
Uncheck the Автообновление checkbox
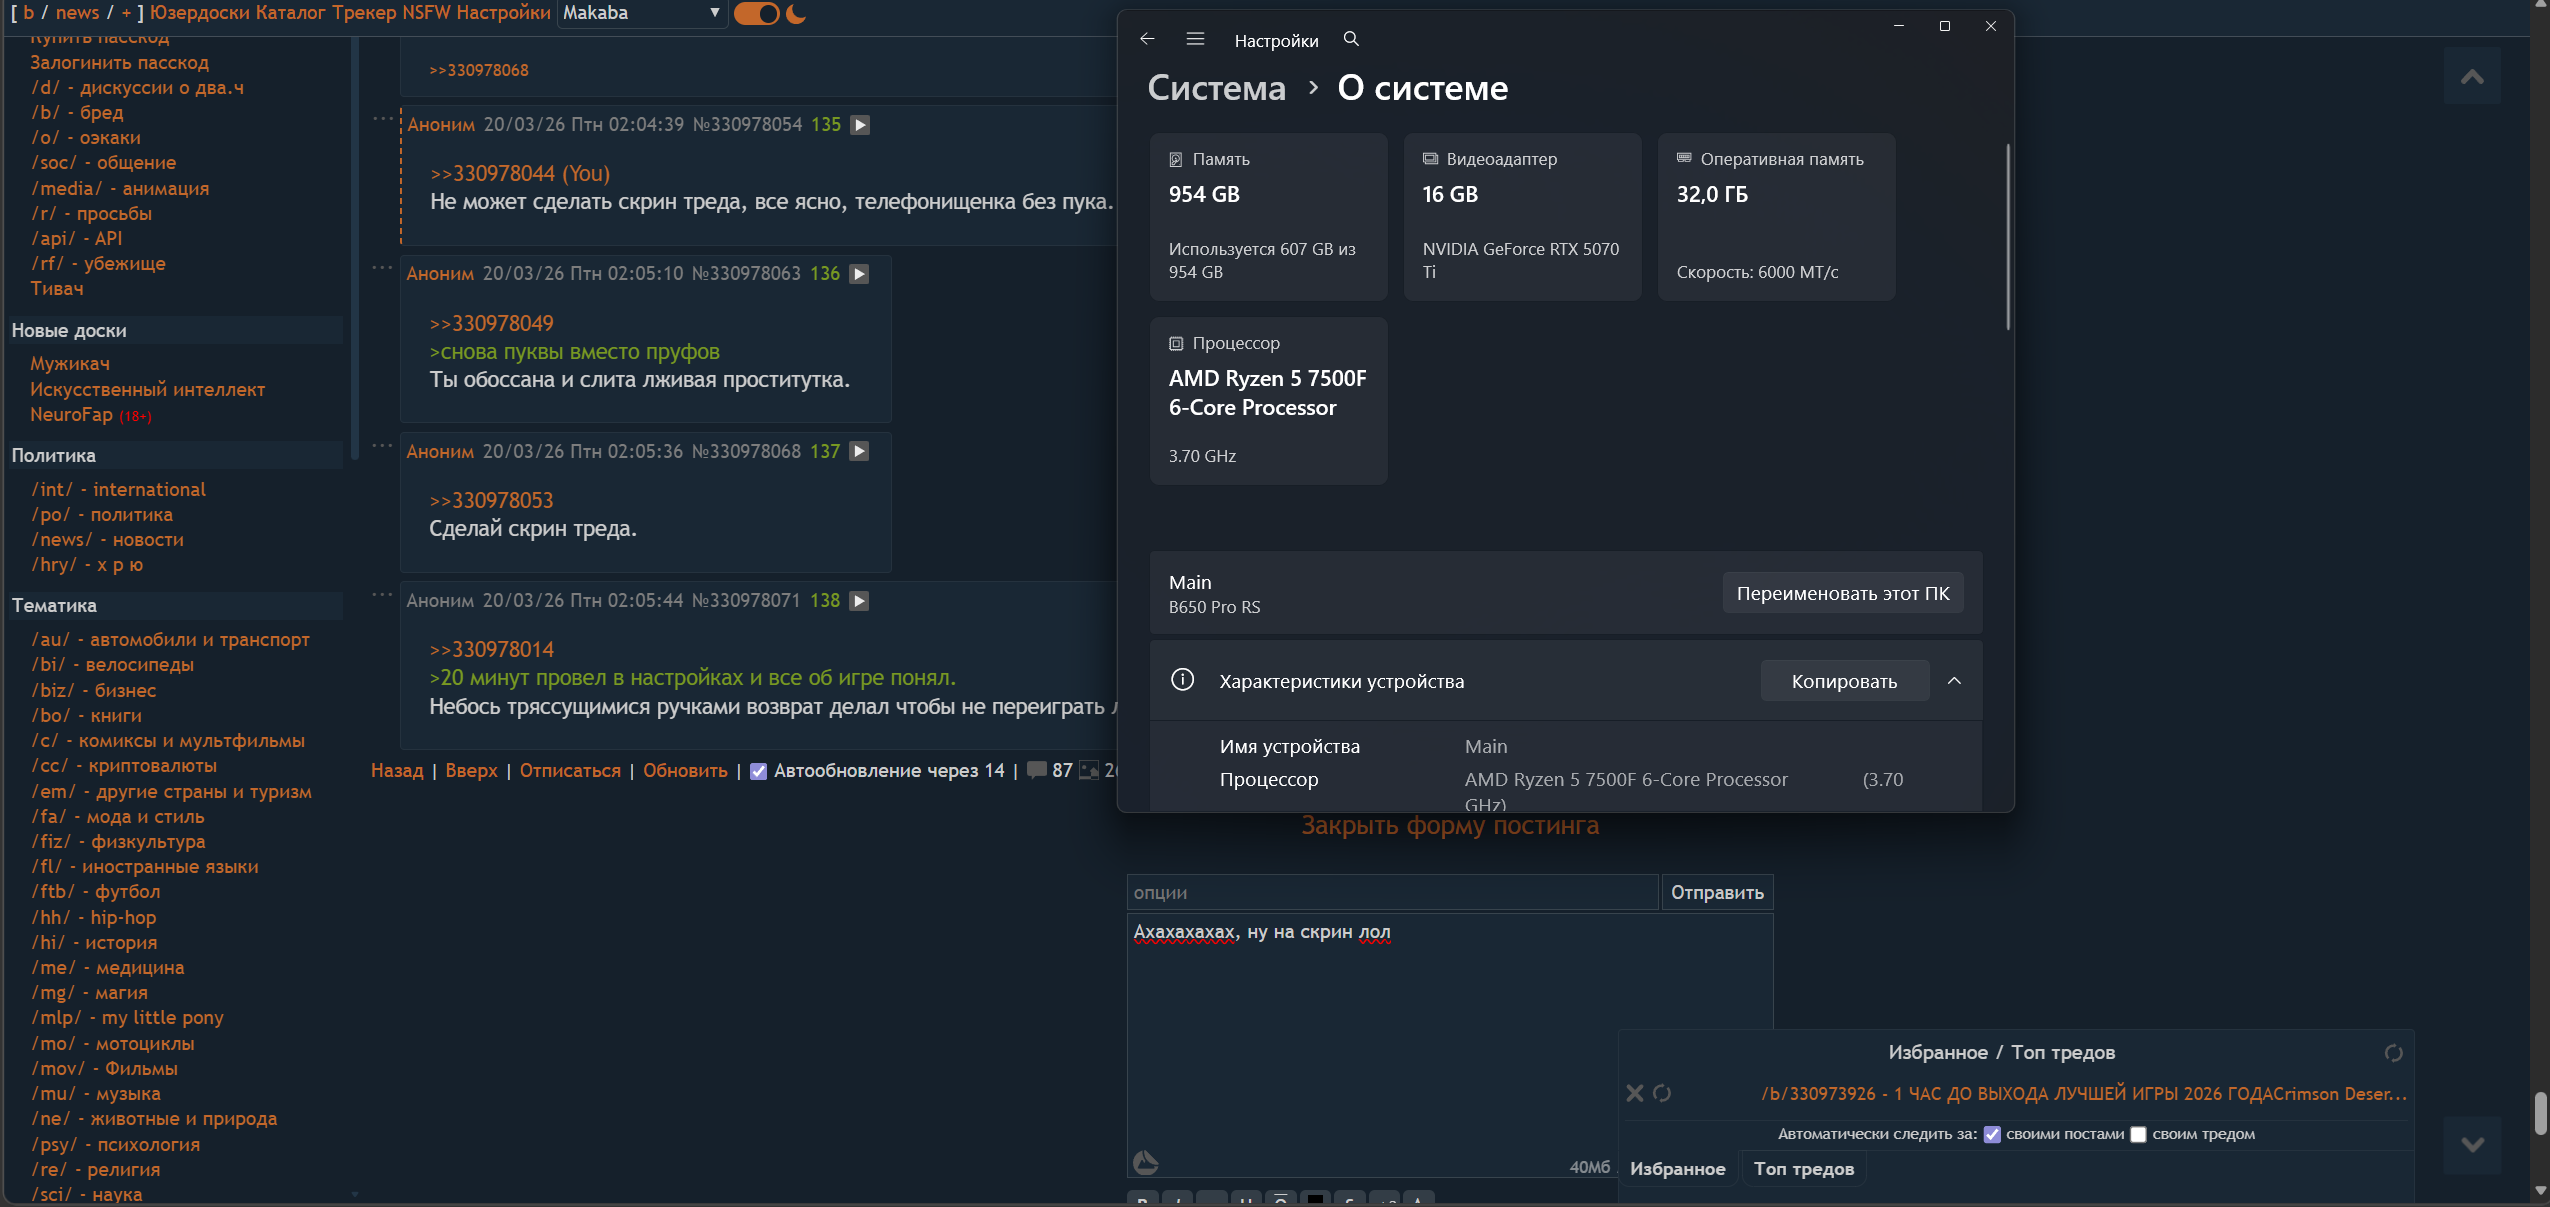758,771
